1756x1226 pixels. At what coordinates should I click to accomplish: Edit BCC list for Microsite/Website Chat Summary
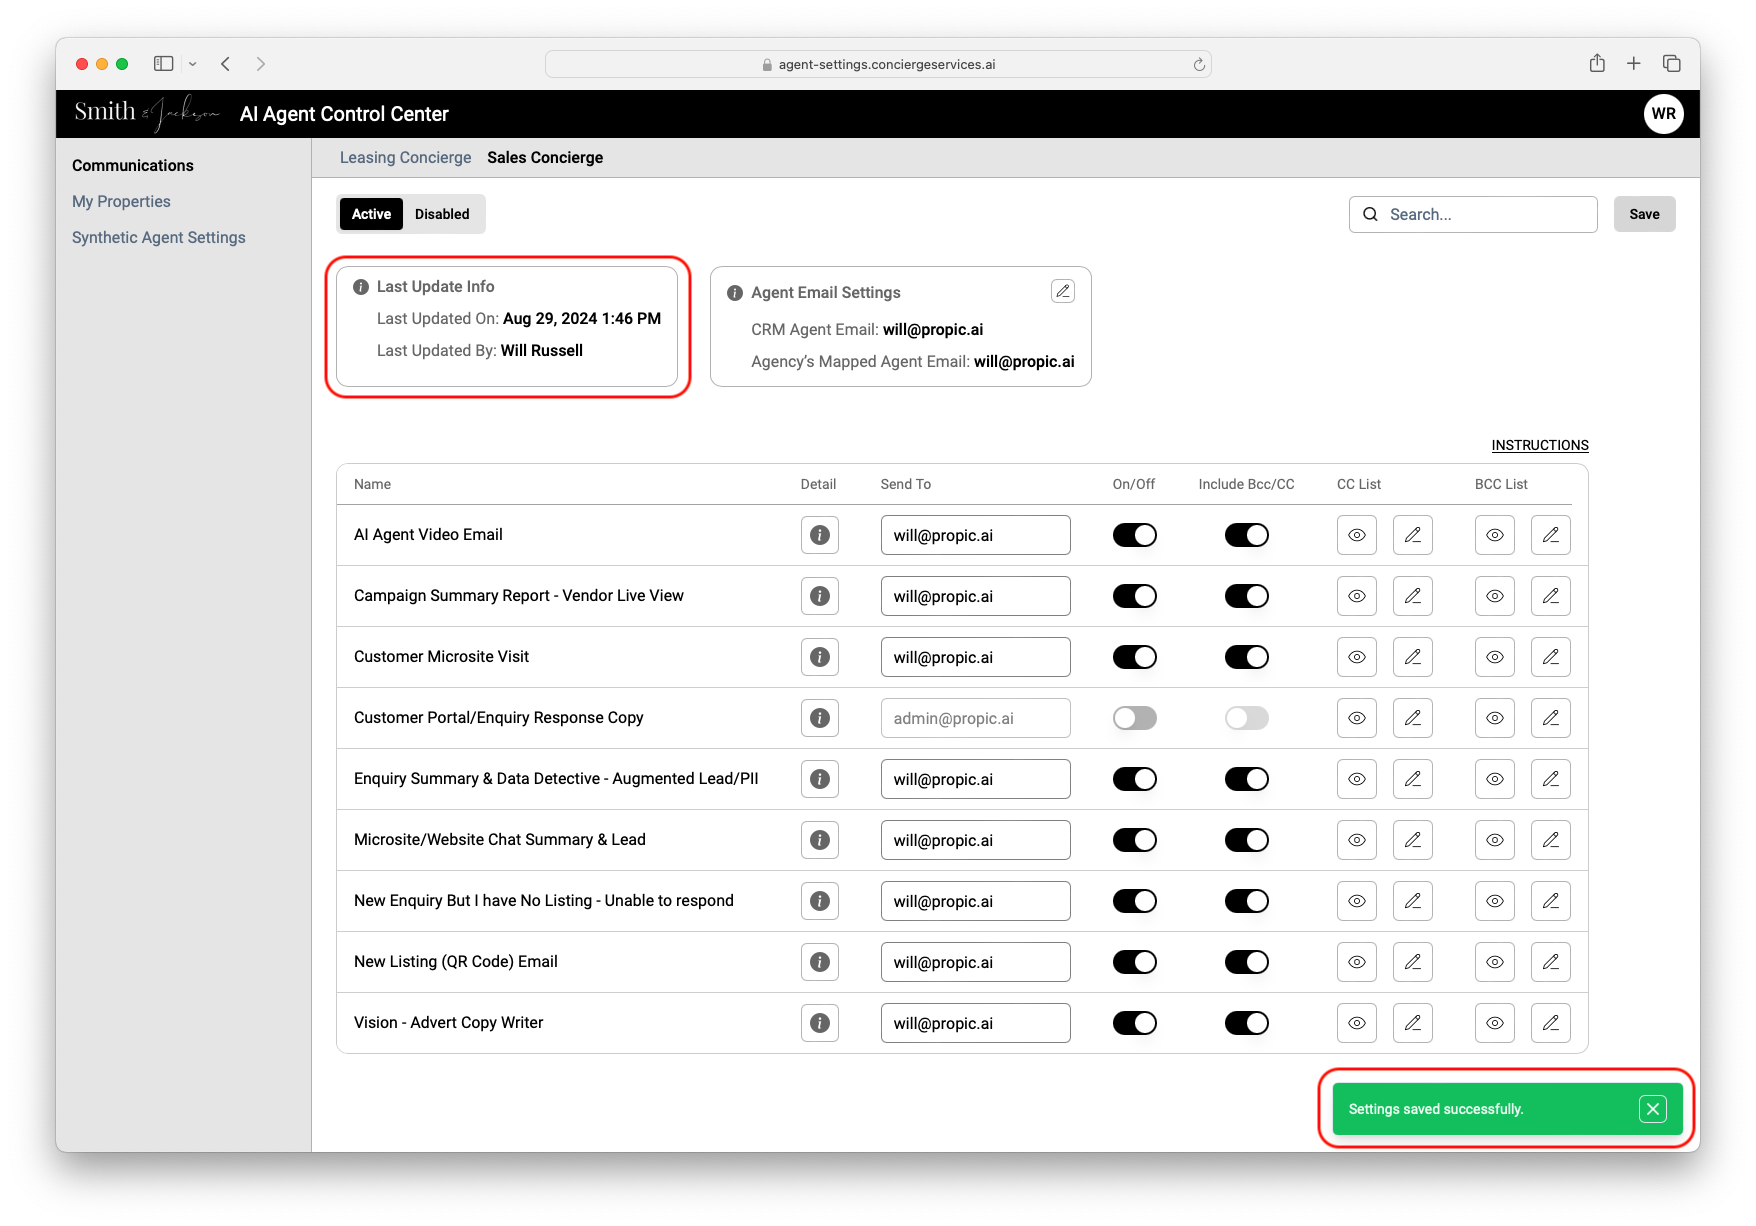pyautogui.click(x=1551, y=840)
